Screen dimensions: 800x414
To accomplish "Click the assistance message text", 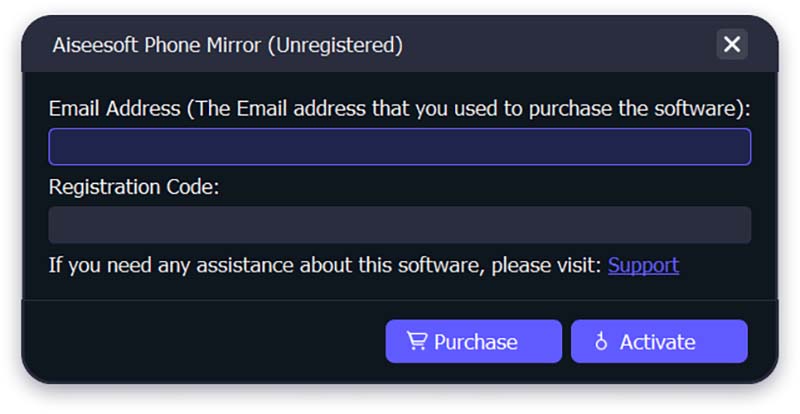I will click(x=325, y=265).
